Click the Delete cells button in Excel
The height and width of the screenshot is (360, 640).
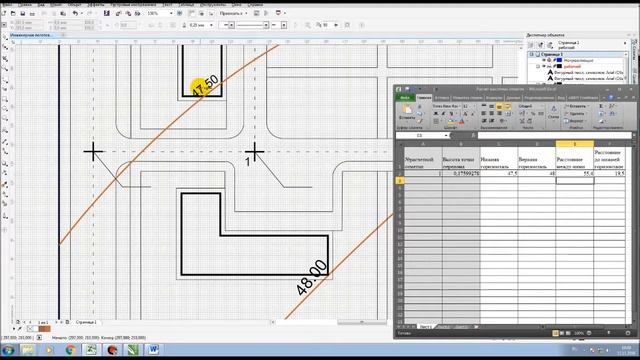575,114
